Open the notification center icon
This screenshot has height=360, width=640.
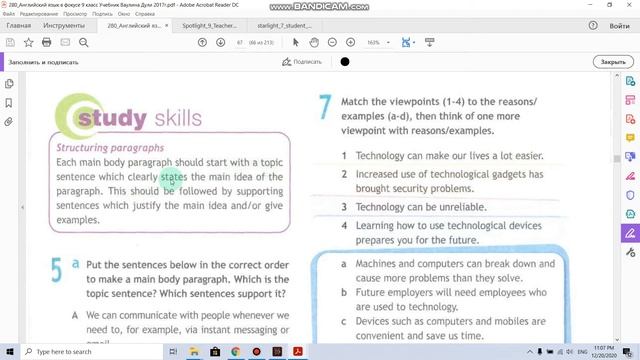pos(627,351)
